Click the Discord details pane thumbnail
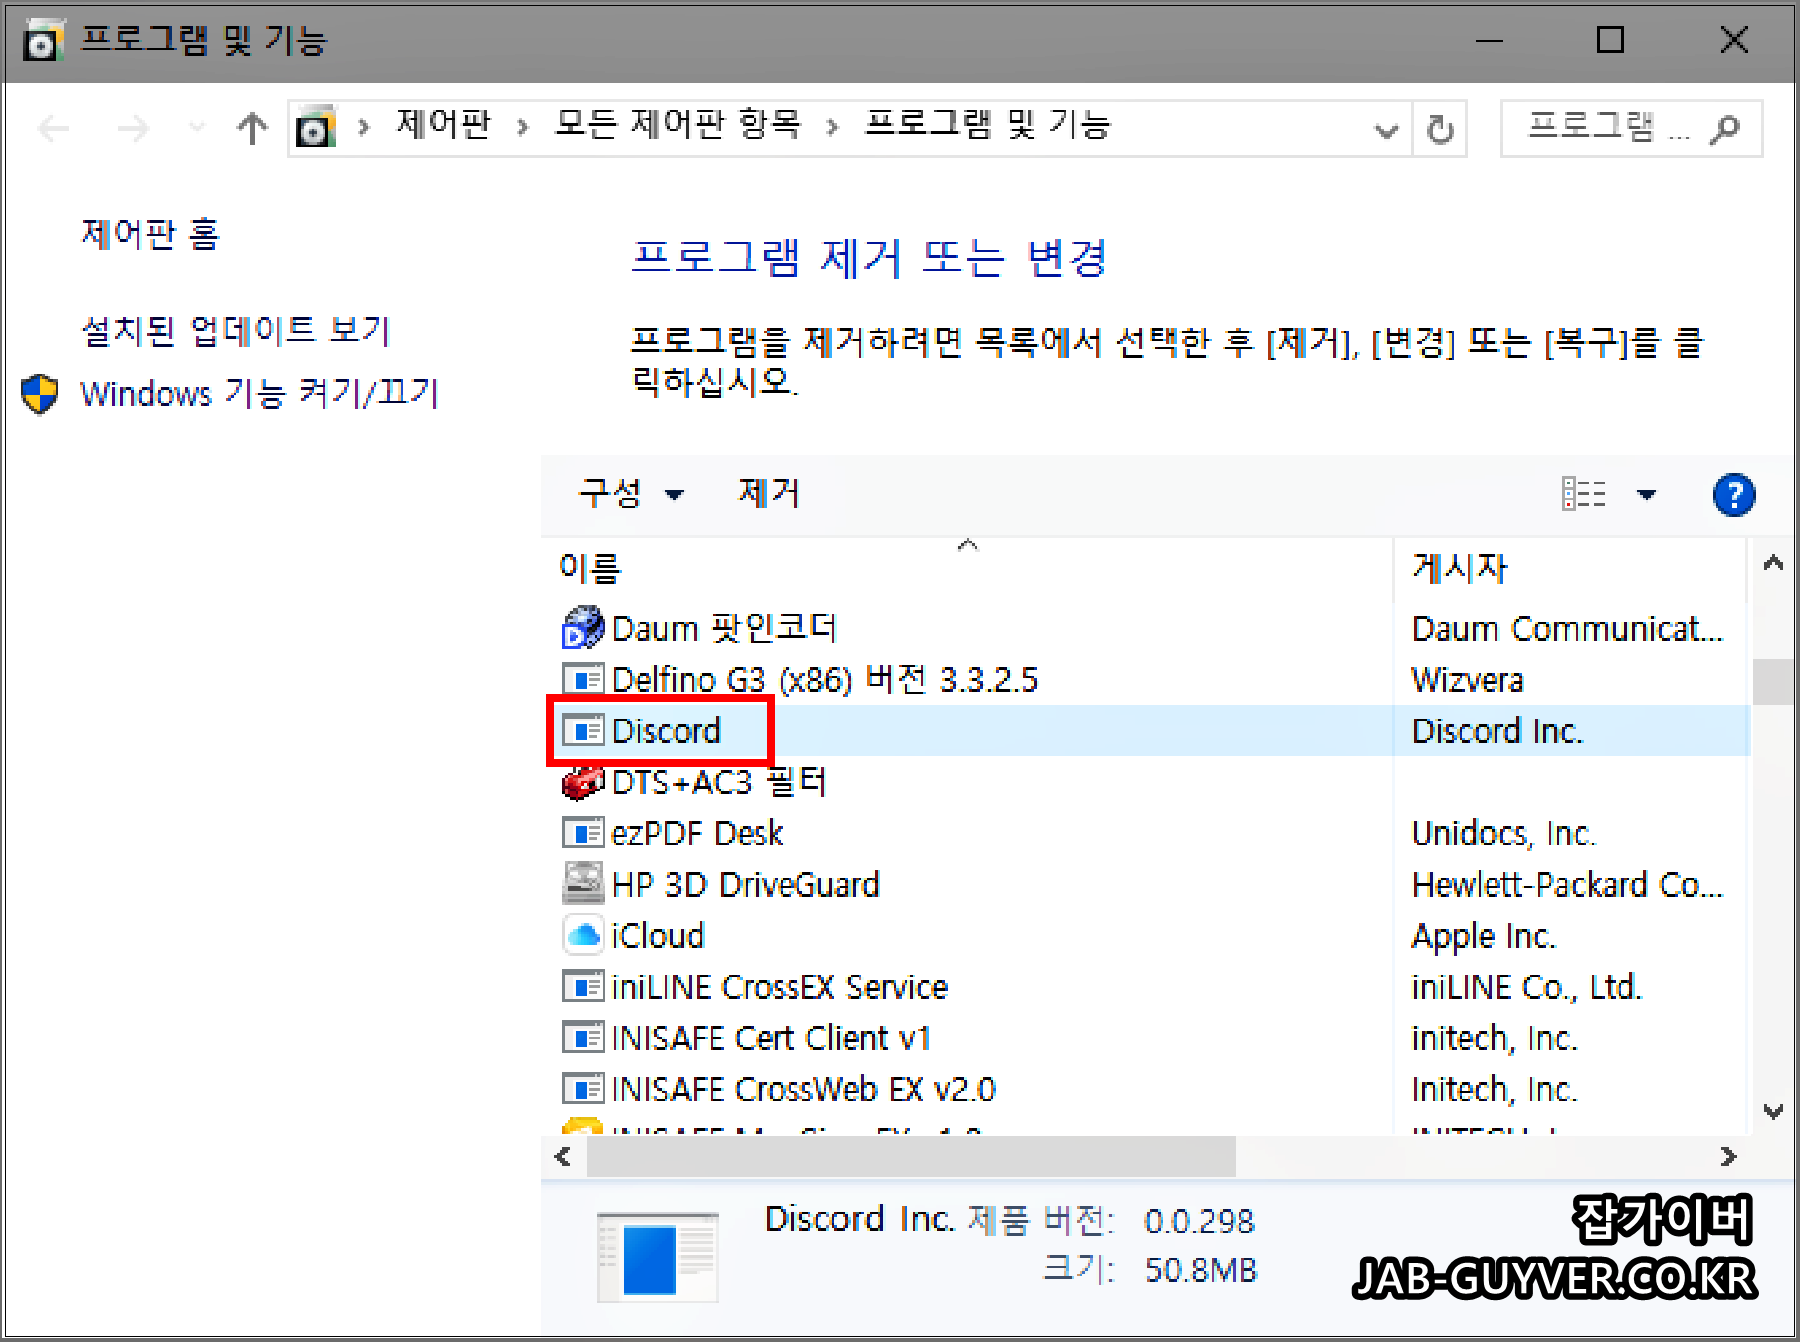This screenshot has height=1342, width=1800. [657, 1257]
